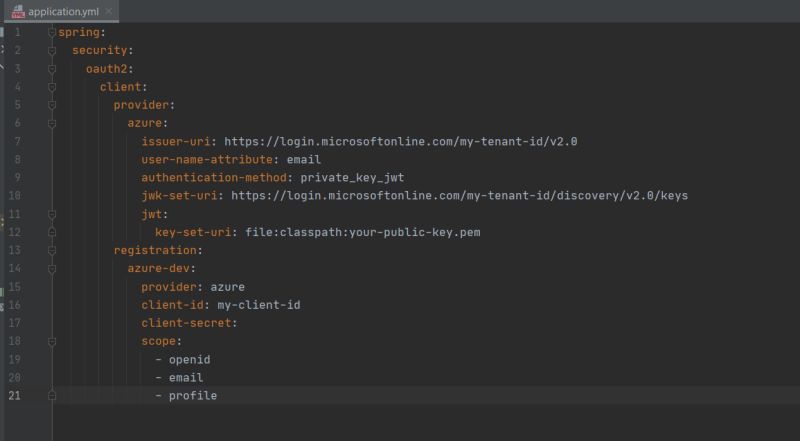Click the profile scope entry
The image size is (800, 441).
click(x=193, y=396)
